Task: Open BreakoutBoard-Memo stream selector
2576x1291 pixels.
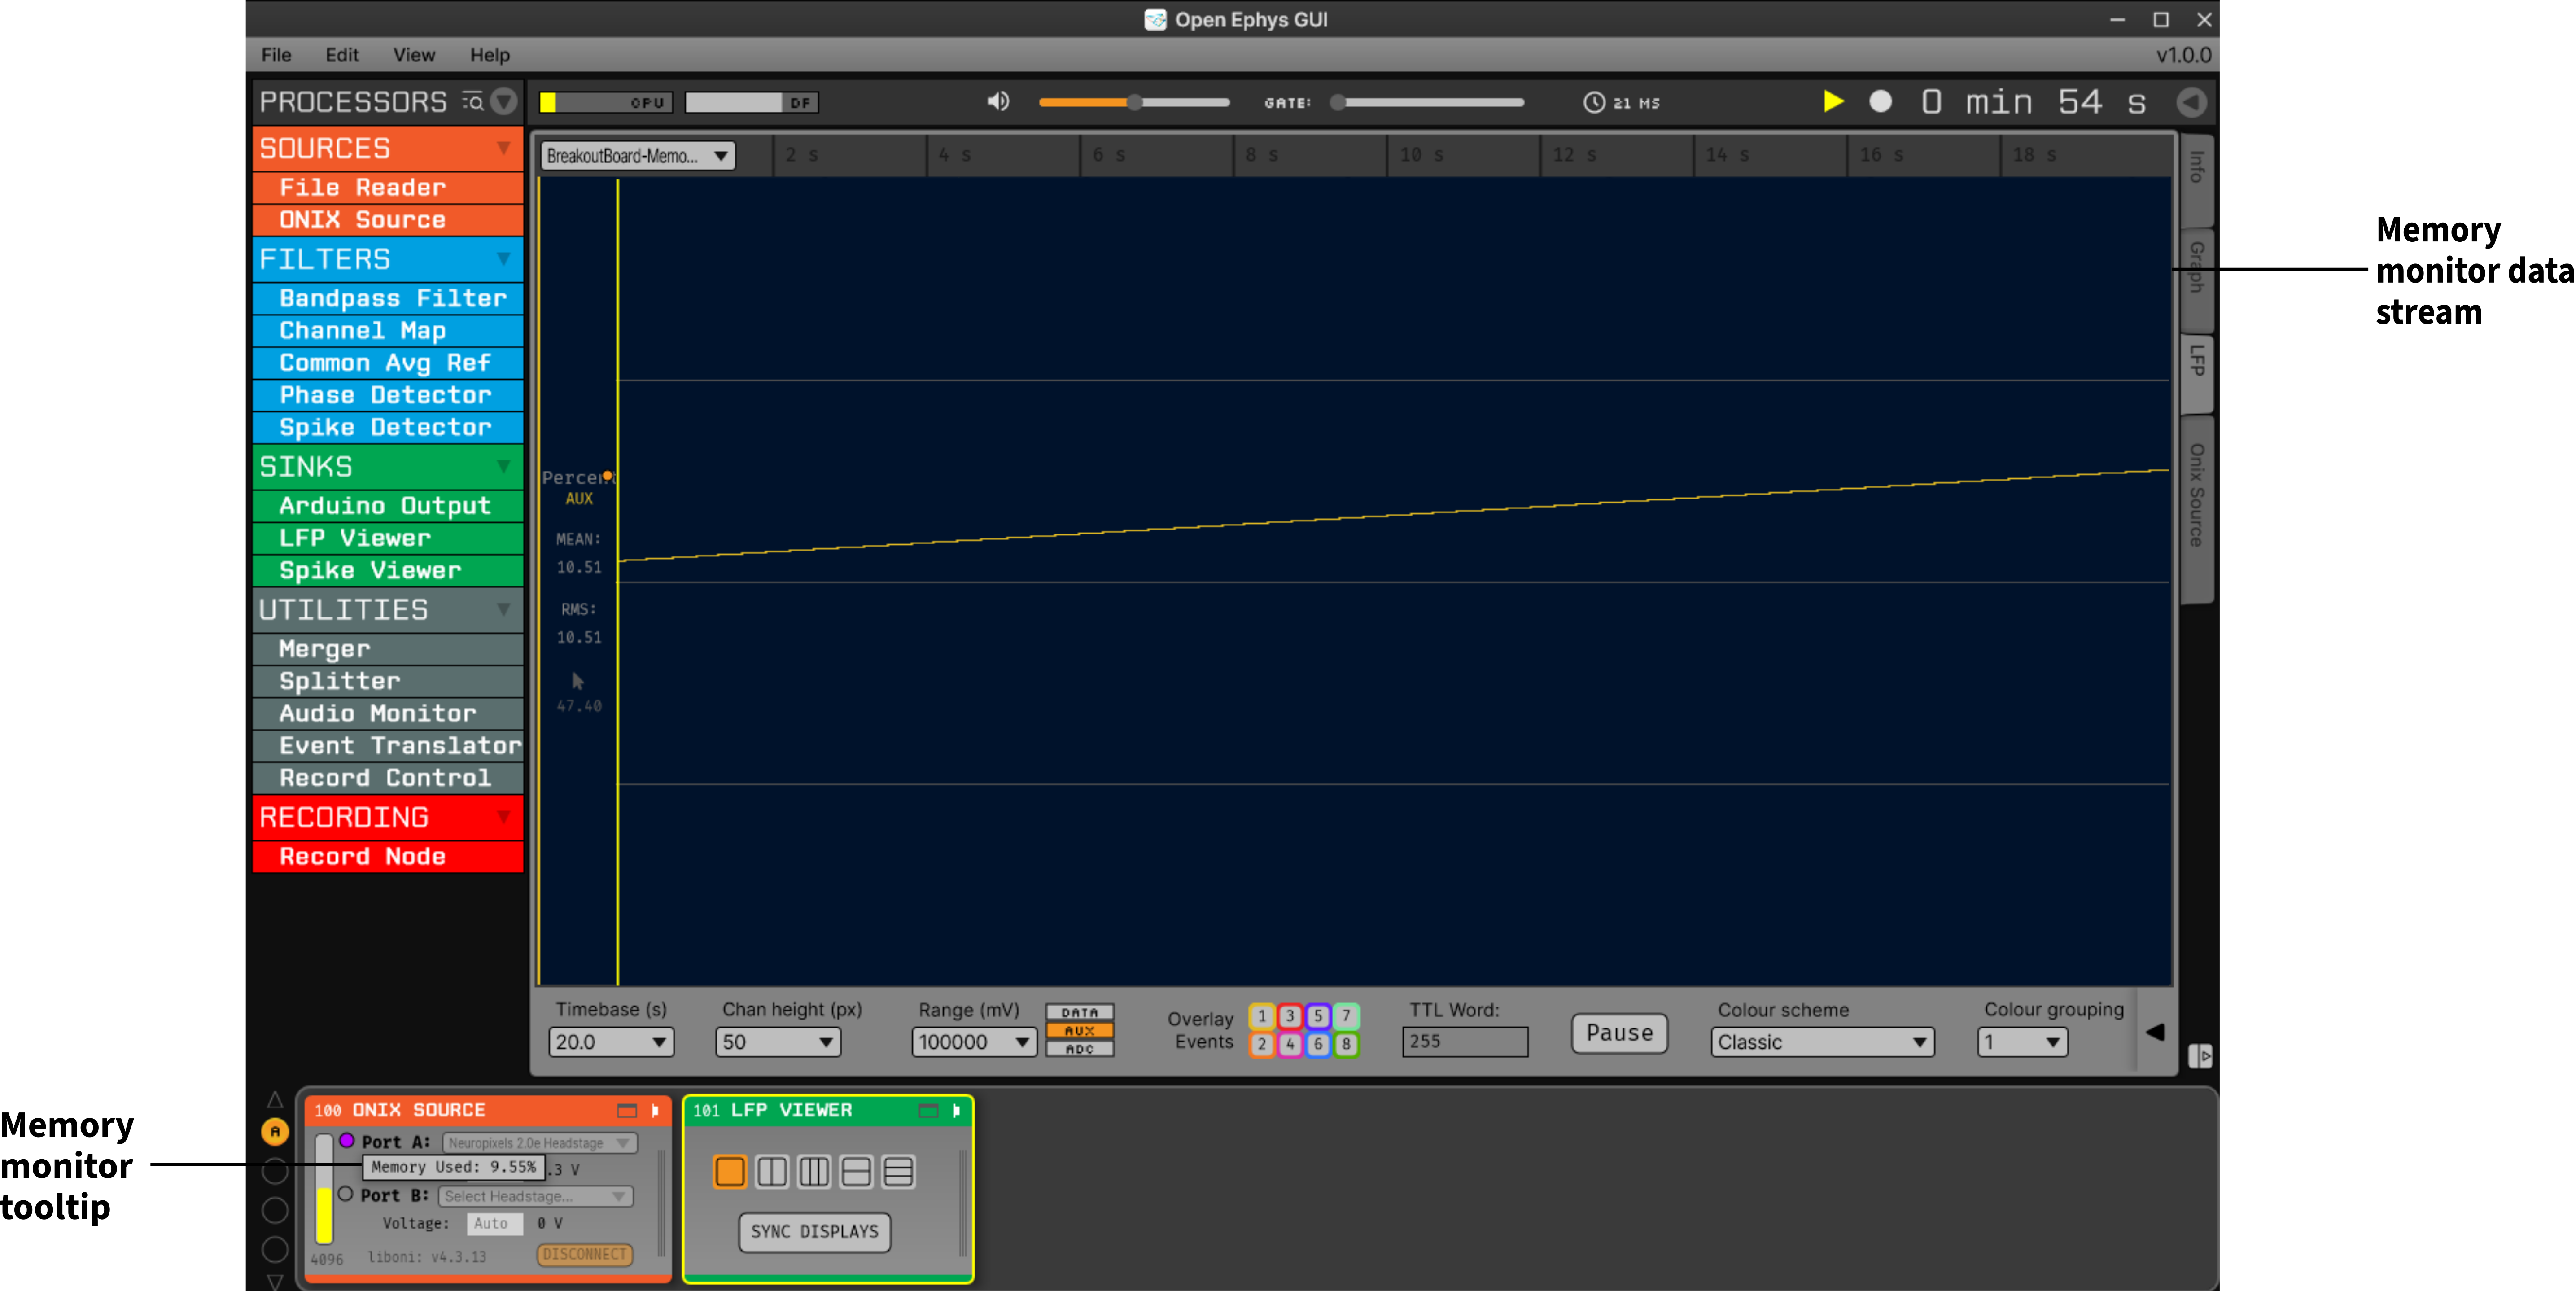Action: pos(637,156)
